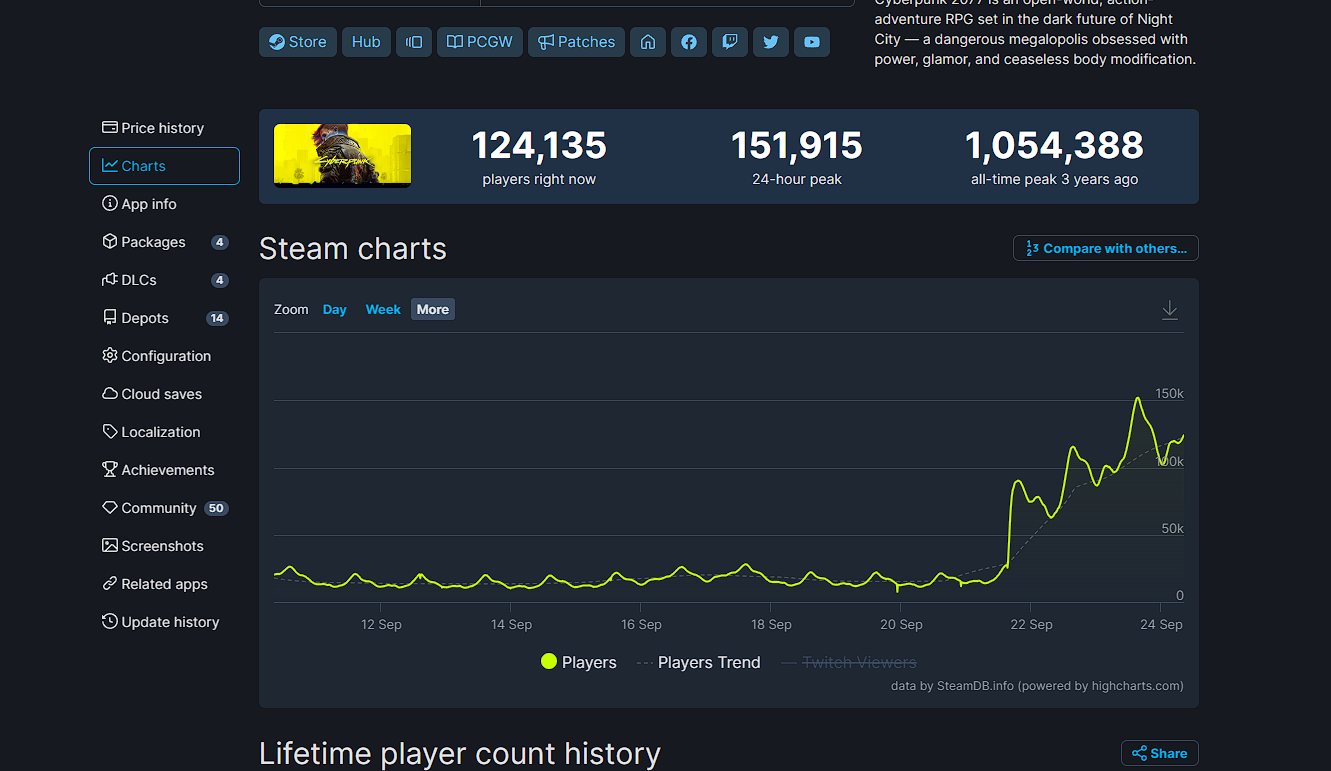Open Steam Store page button
This screenshot has height=771, width=1331.
tap(298, 42)
